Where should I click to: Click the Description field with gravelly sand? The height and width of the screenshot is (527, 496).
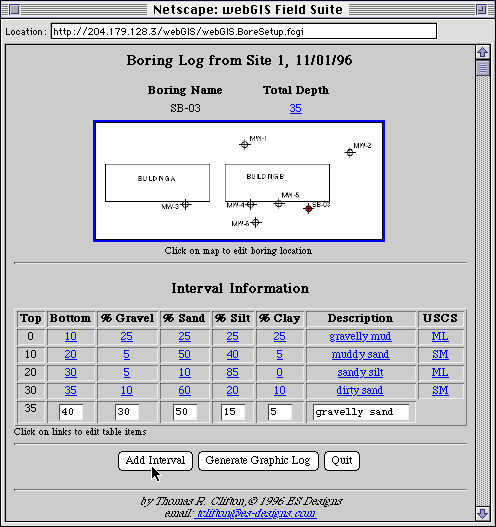[361, 412]
